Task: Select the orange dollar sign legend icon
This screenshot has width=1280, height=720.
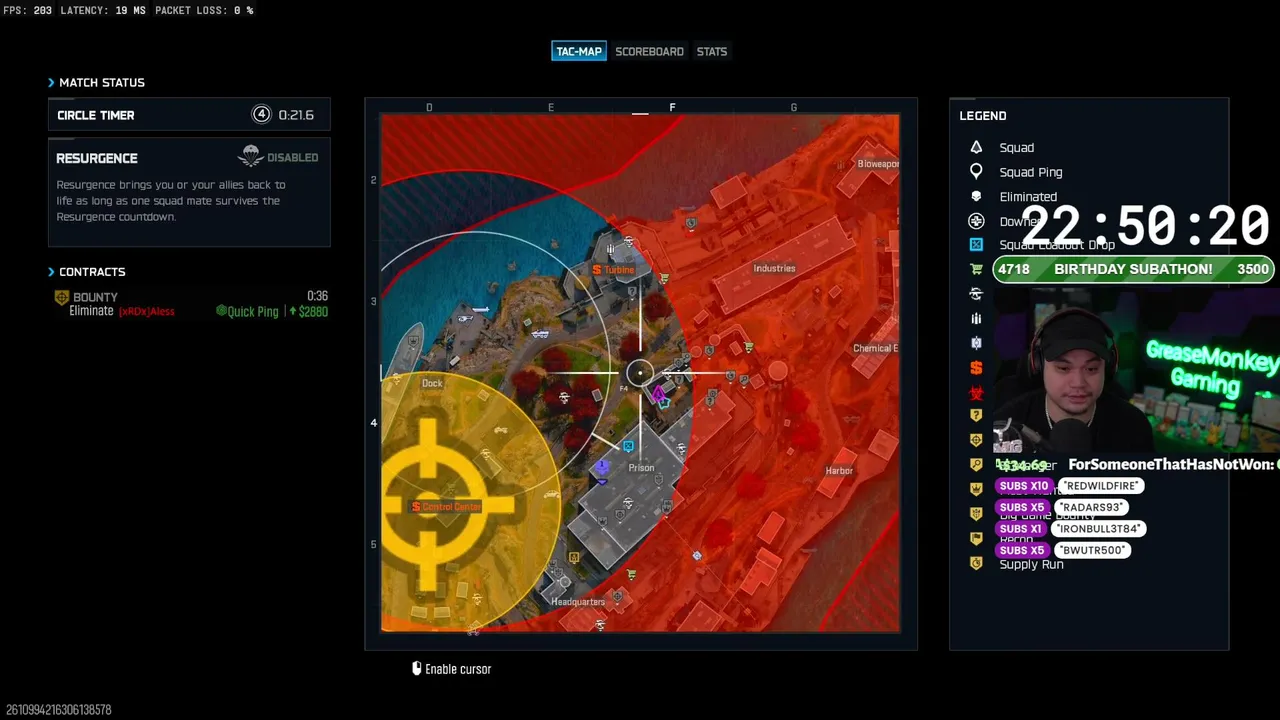Action: (976, 367)
